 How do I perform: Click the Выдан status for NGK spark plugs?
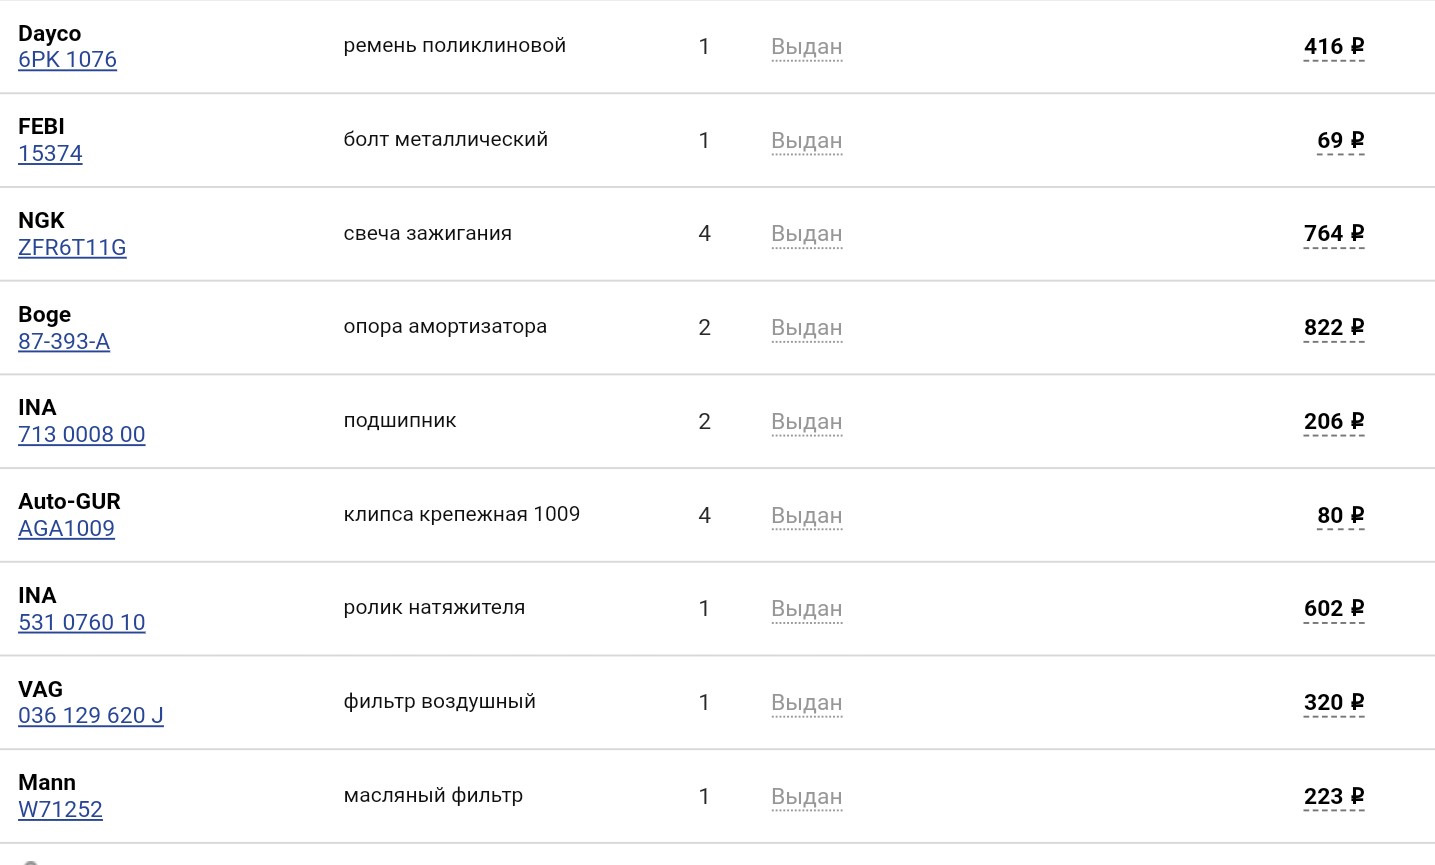(806, 234)
